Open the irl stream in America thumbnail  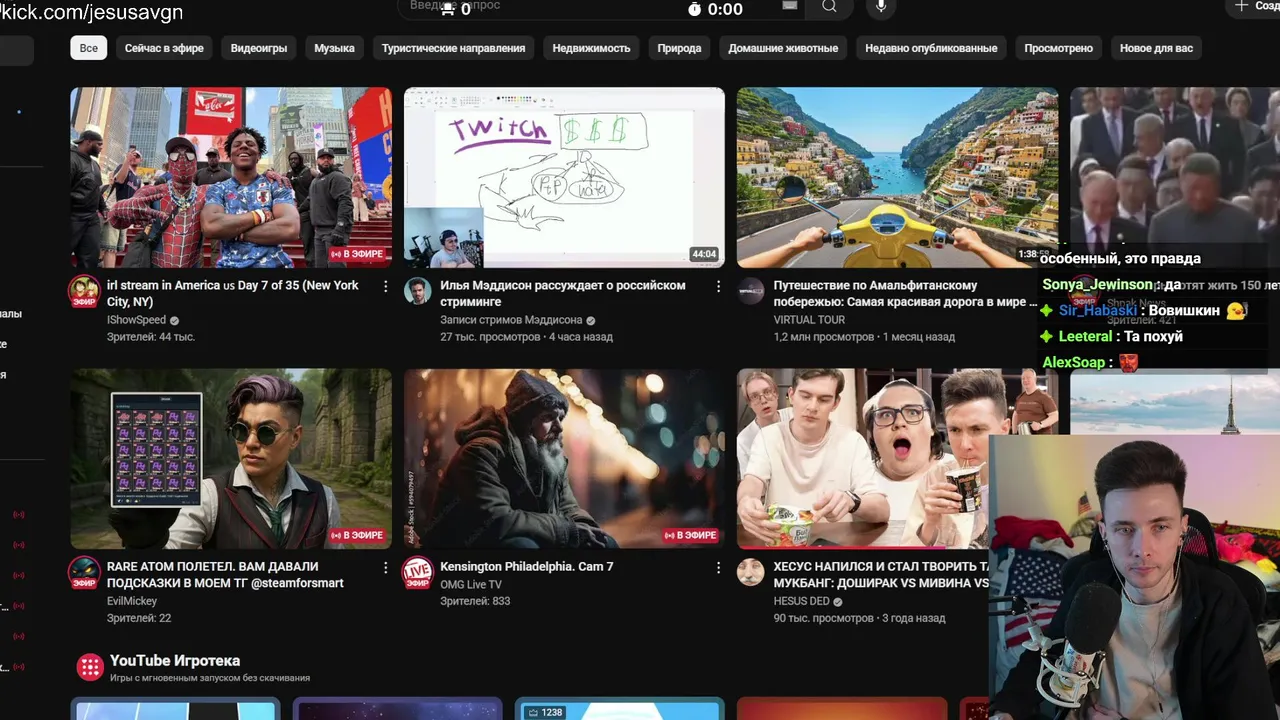click(x=231, y=177)
